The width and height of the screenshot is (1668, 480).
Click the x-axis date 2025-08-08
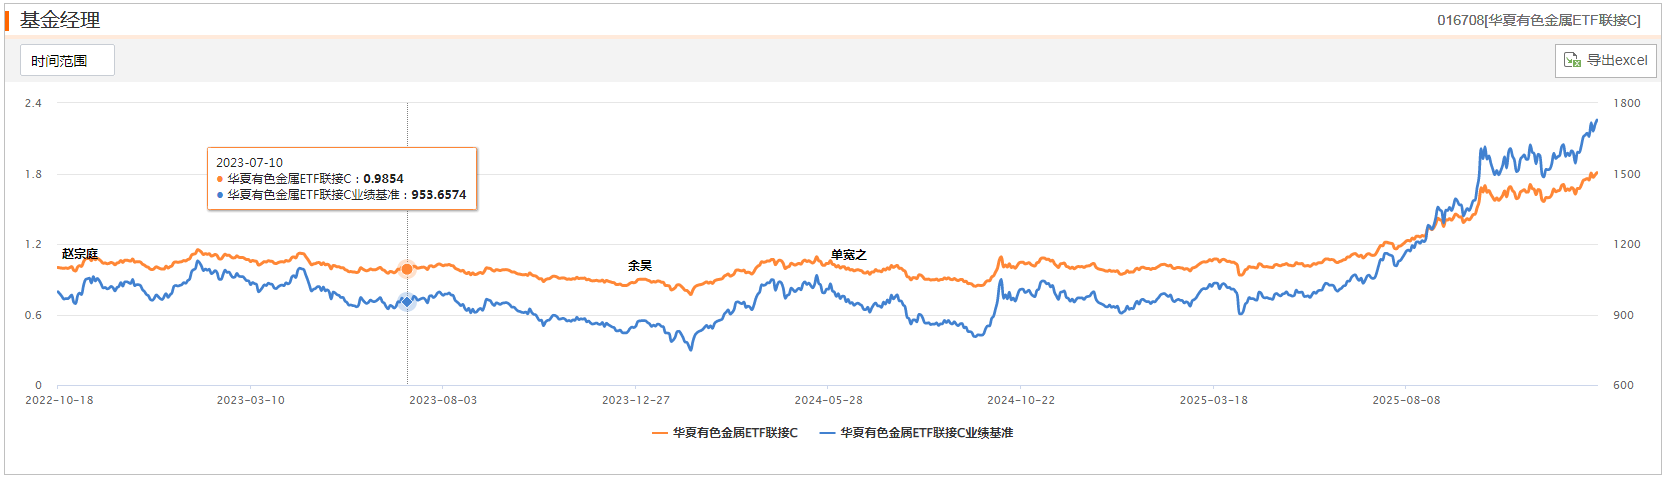click(x=1407, y=400)
